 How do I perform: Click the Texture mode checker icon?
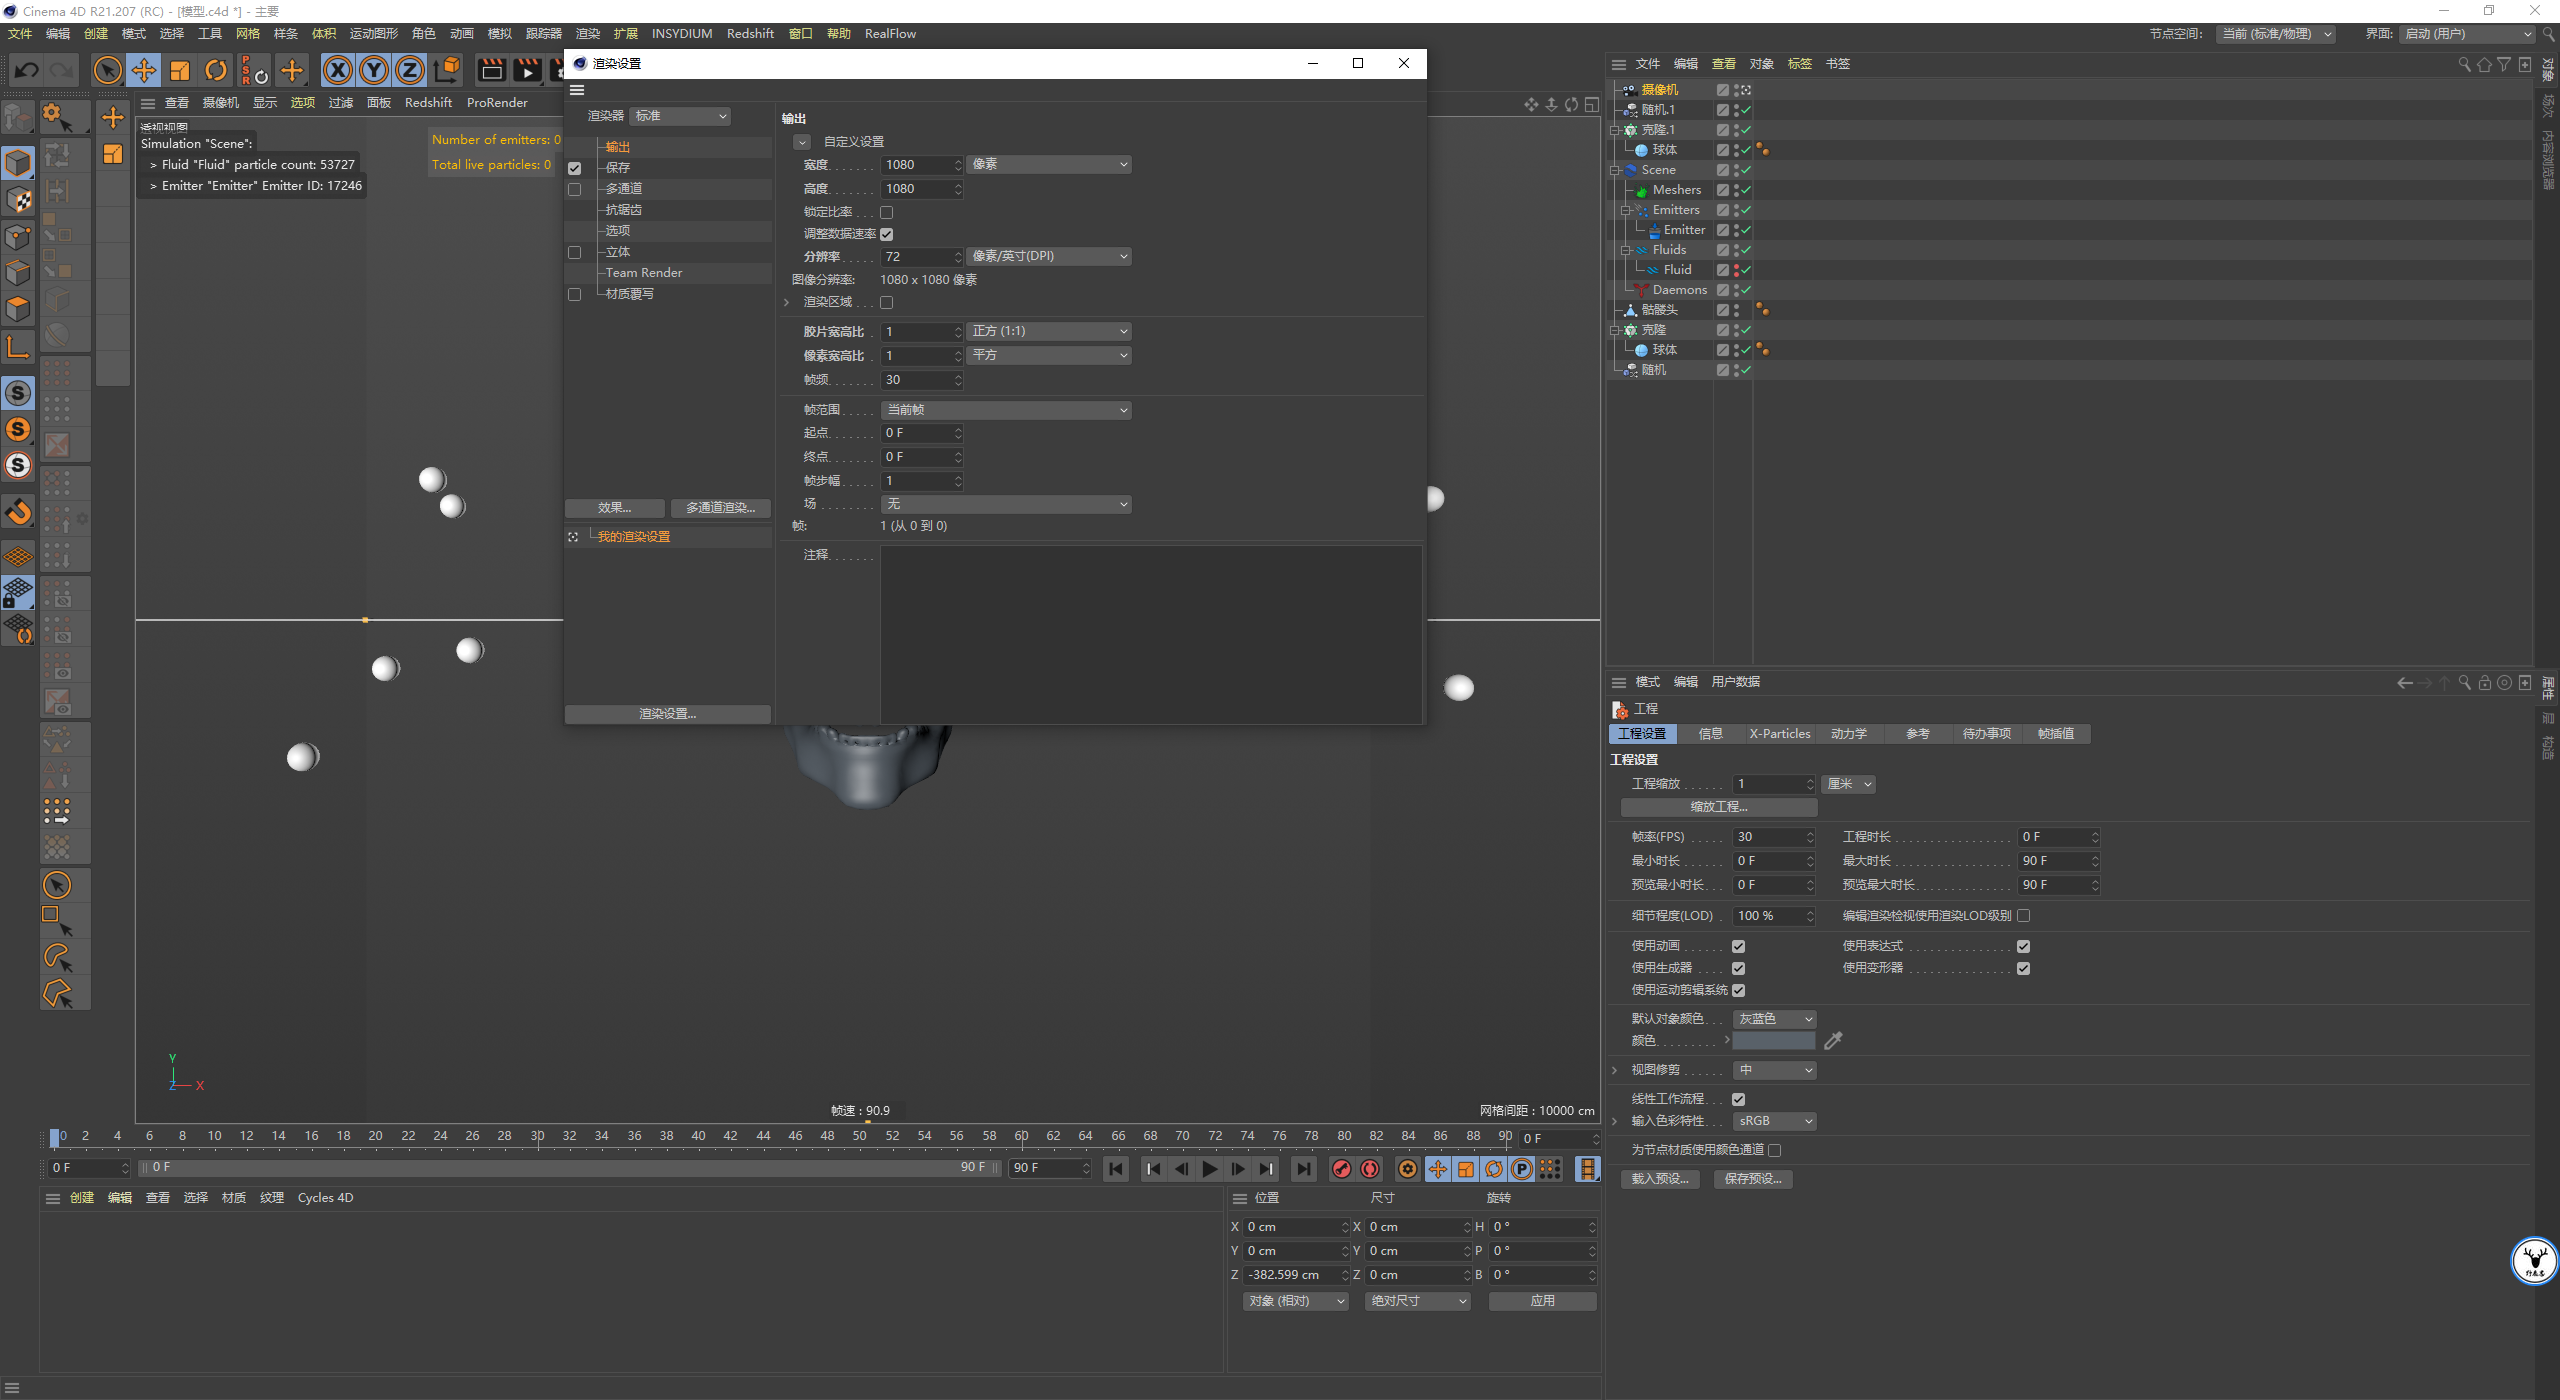pyautogui.click(x=18, y=199)
